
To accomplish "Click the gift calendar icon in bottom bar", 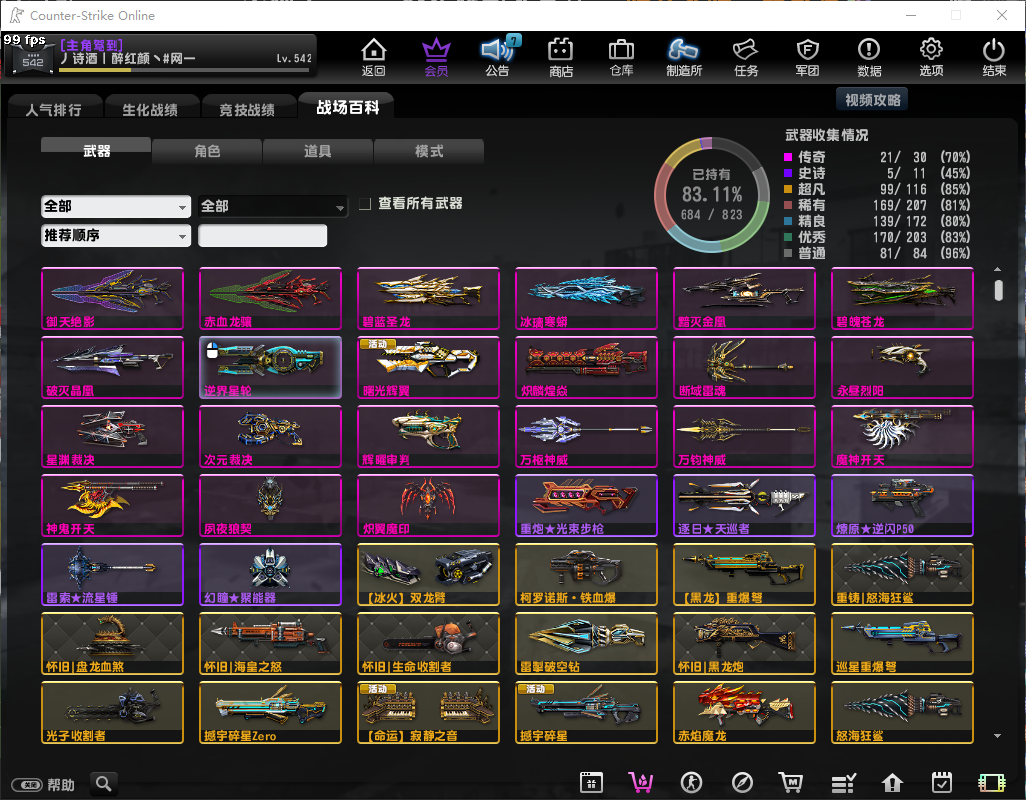I will coord(591,782).
